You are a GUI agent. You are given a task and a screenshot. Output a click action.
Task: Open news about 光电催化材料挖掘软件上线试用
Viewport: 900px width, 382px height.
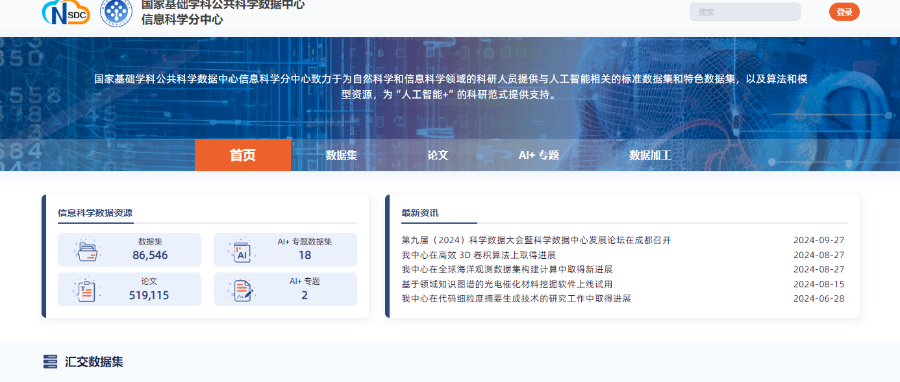507,284
